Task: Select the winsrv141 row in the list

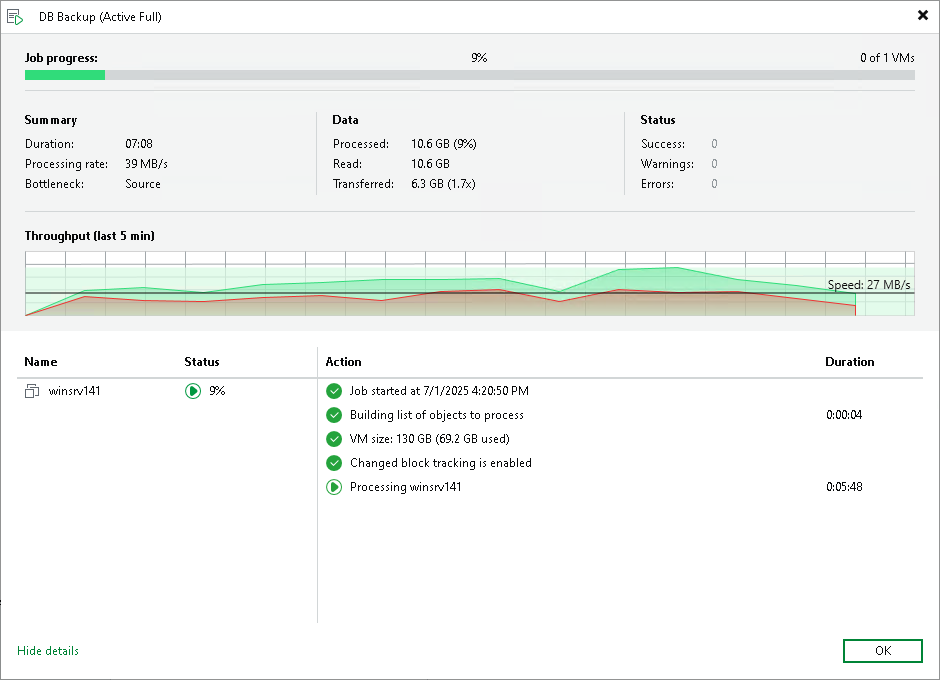Action: [167, 391]
